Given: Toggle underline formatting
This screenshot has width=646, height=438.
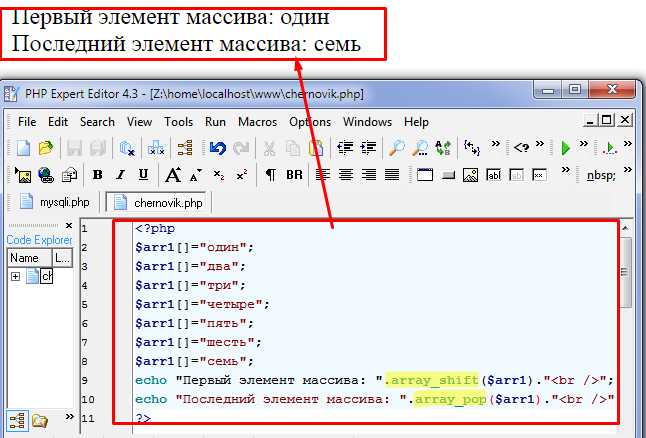Looking at the screenshot, I should 144,175.
